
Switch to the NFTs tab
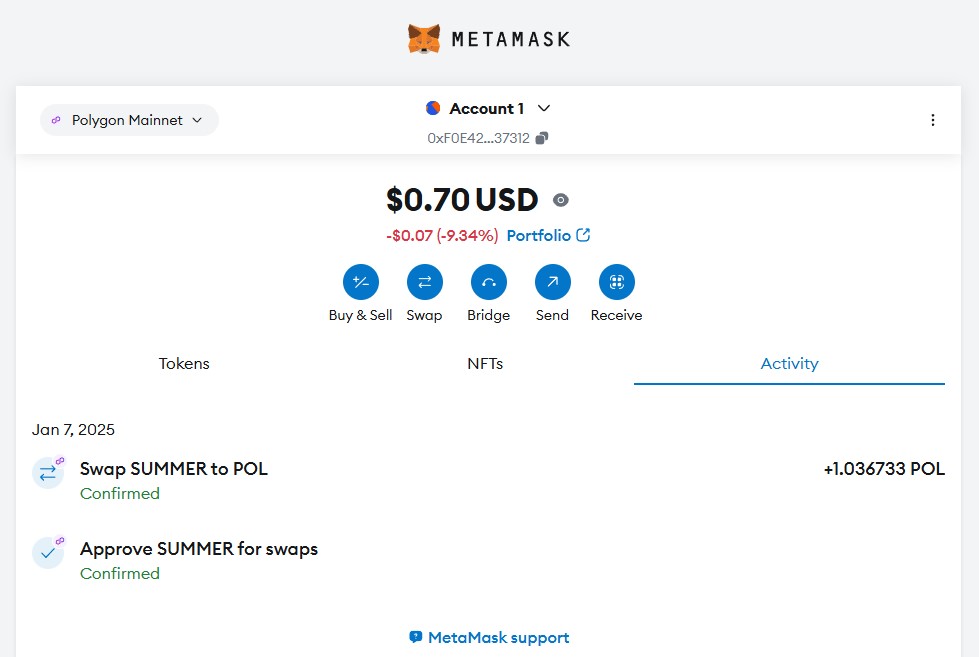pyautogui.click(x=485, y=364)
